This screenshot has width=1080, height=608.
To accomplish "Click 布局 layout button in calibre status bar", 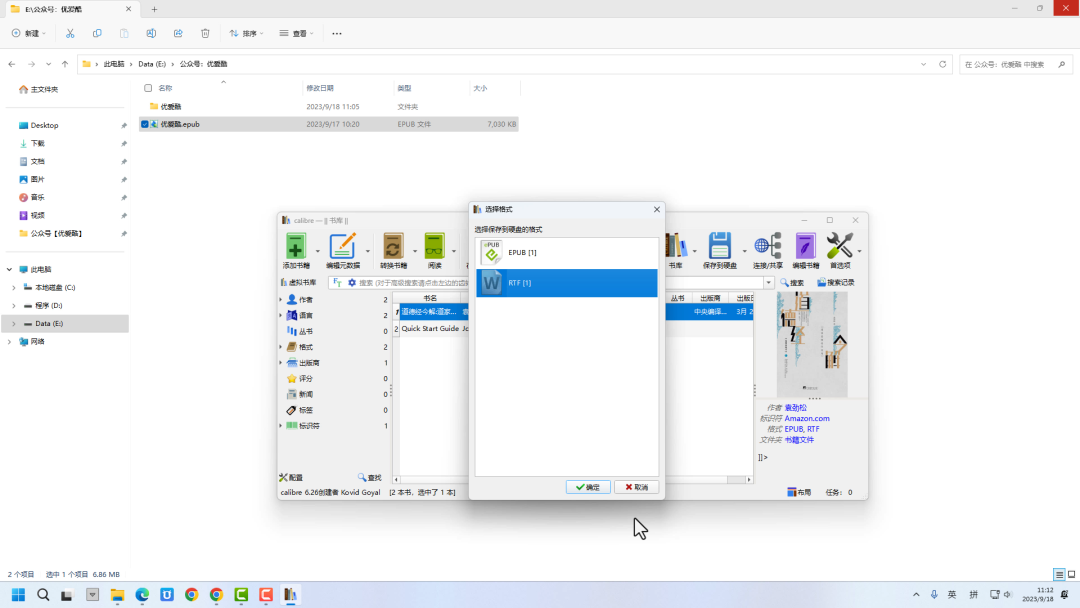I will click(x=799, y=492).
